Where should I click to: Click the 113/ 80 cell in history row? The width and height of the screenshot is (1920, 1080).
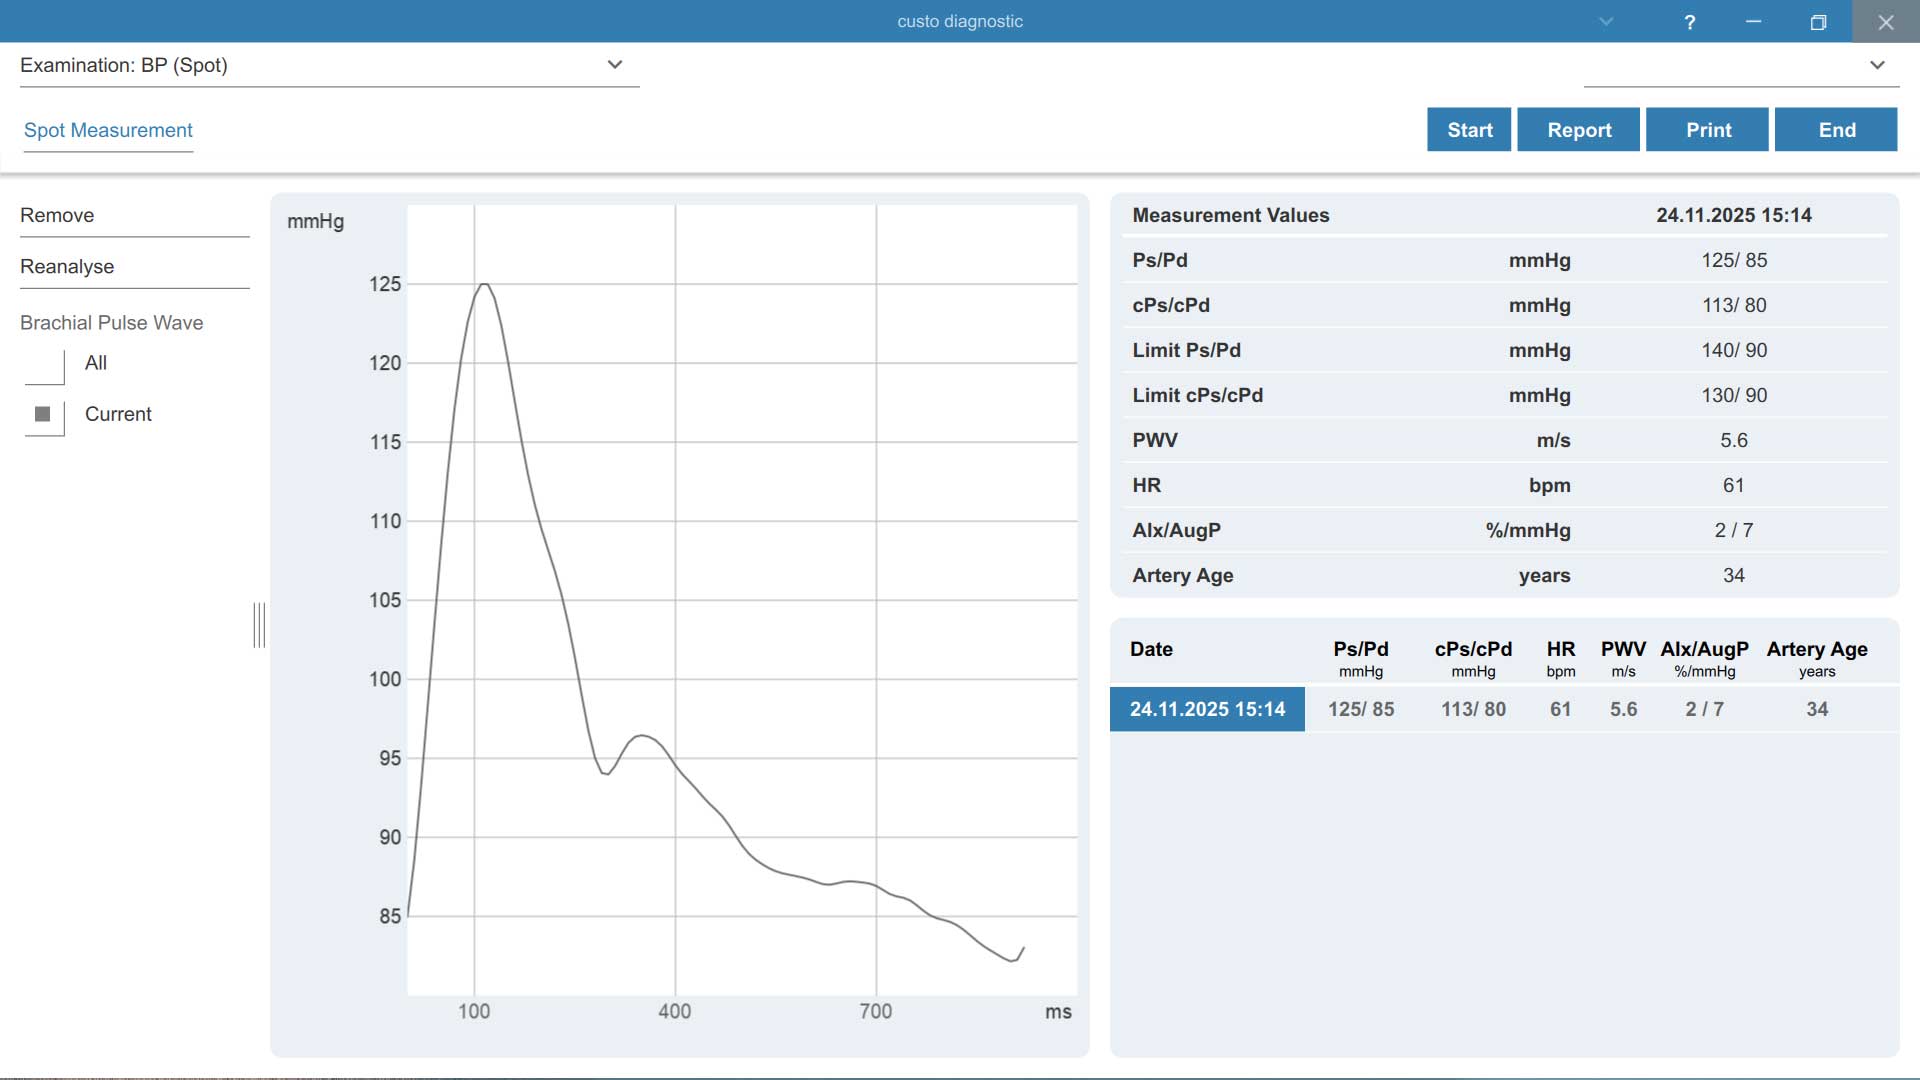pyautogui.click(x=1473, y=709)
